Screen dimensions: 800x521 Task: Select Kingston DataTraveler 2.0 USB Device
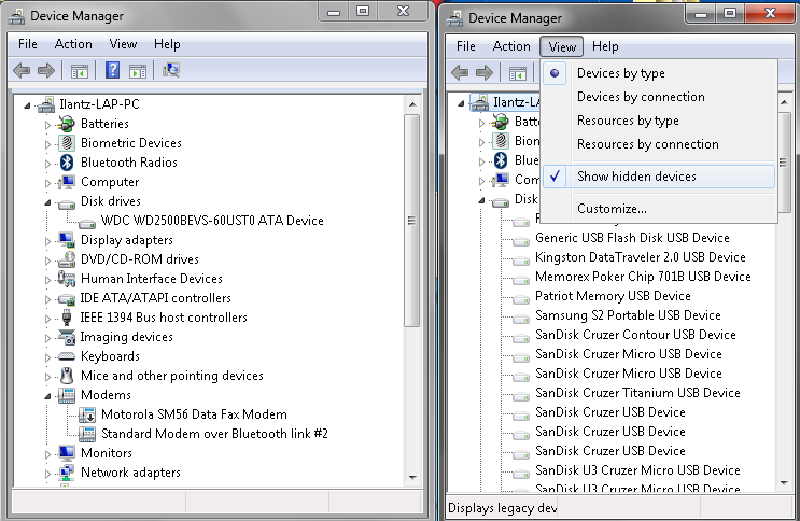pyautogui.click(x=640, y=257)
